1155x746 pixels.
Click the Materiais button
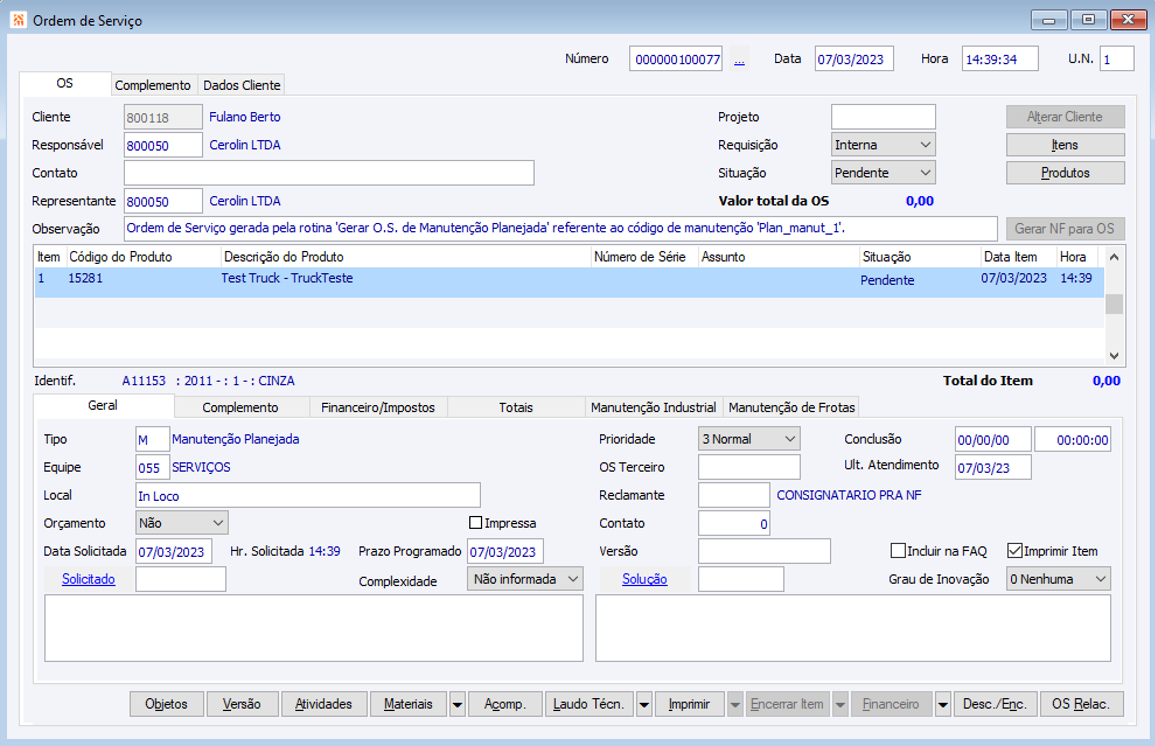click(408, 704)
